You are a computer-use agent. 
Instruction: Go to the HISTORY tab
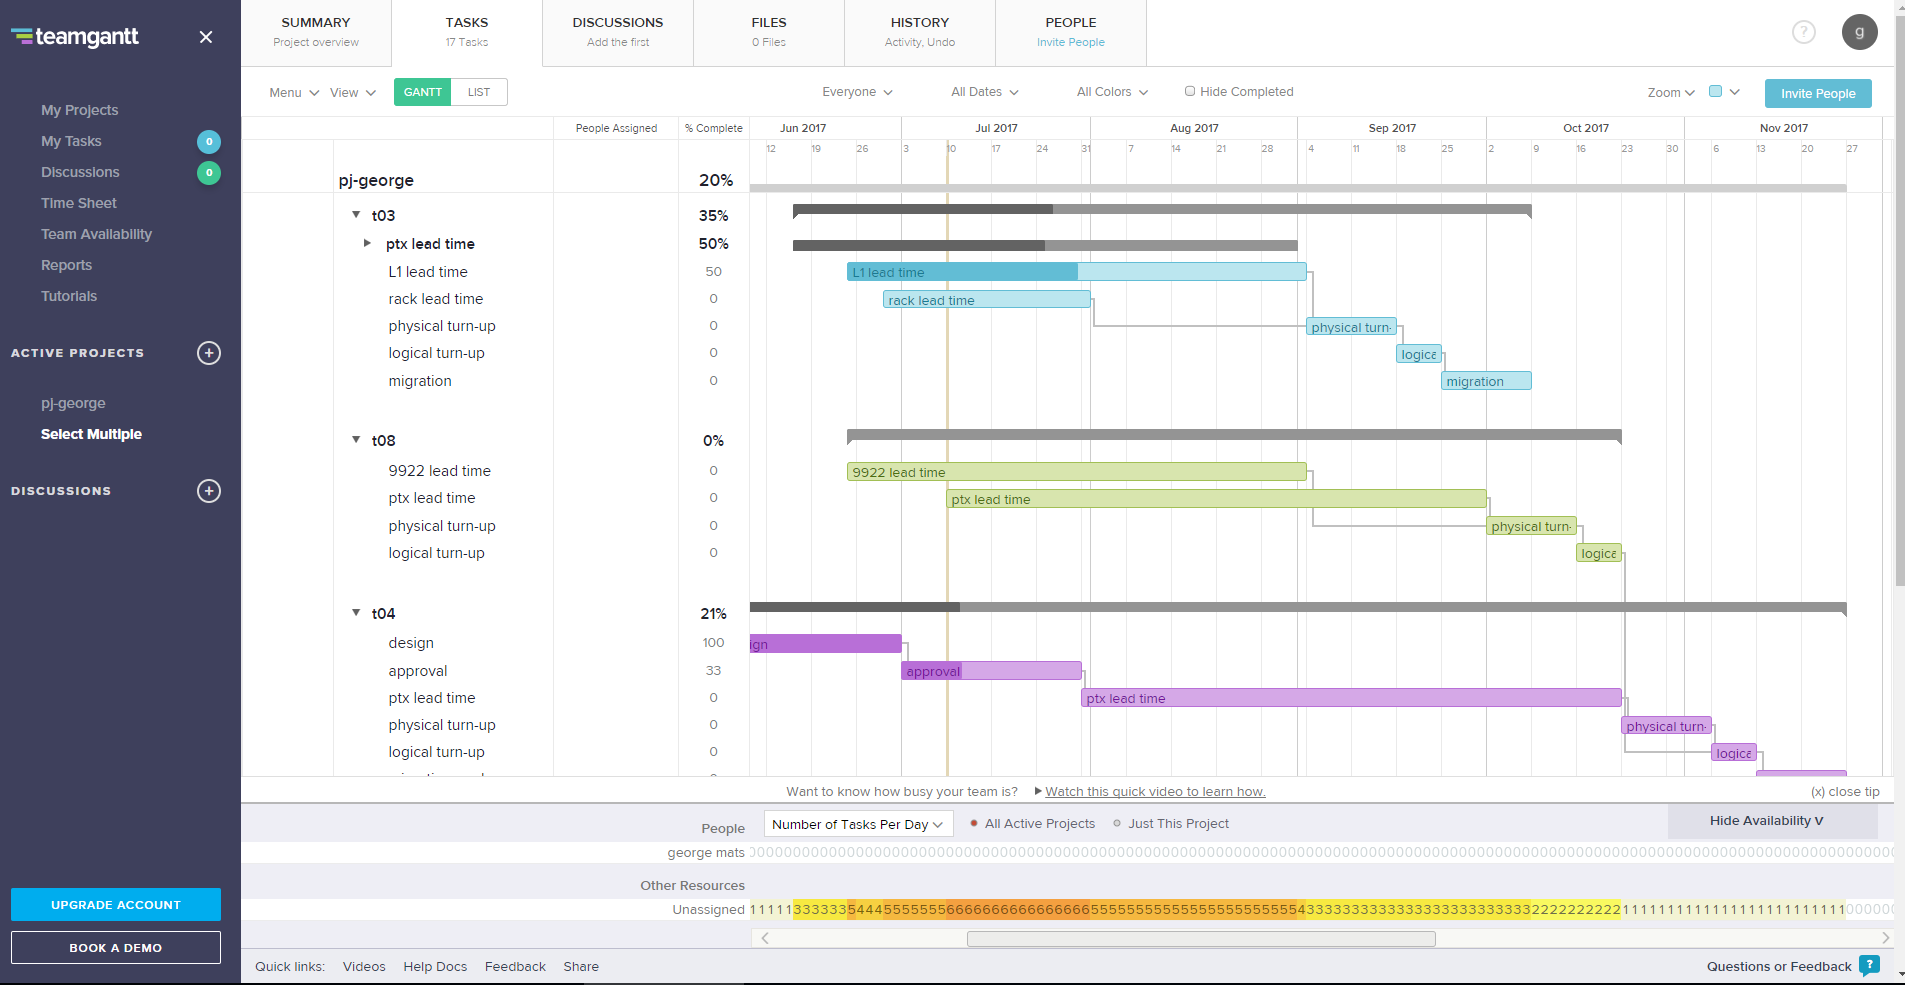tap(920, 32)
